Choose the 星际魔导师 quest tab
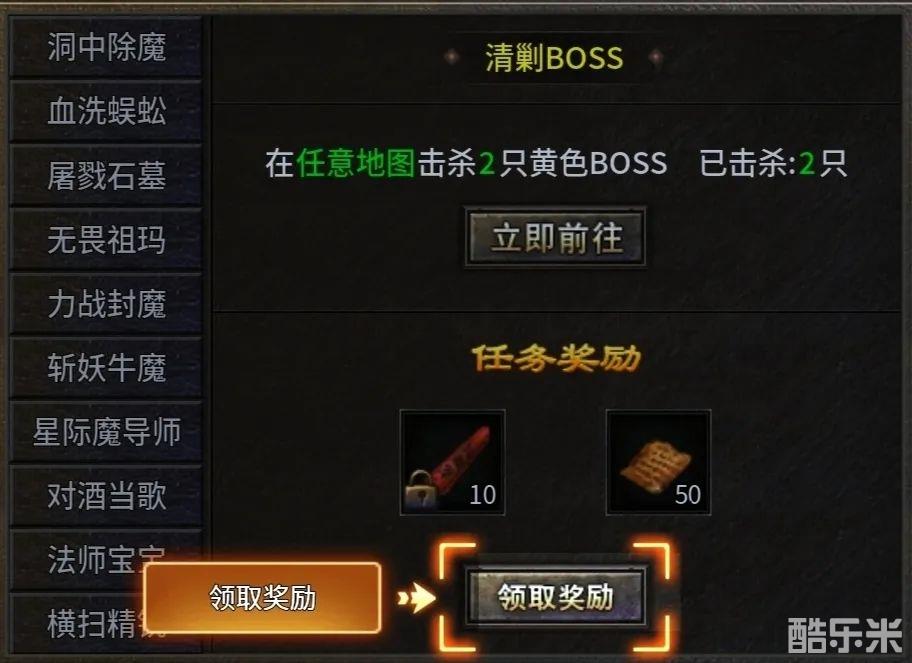The image size is (912, 663). coord(106,432)
